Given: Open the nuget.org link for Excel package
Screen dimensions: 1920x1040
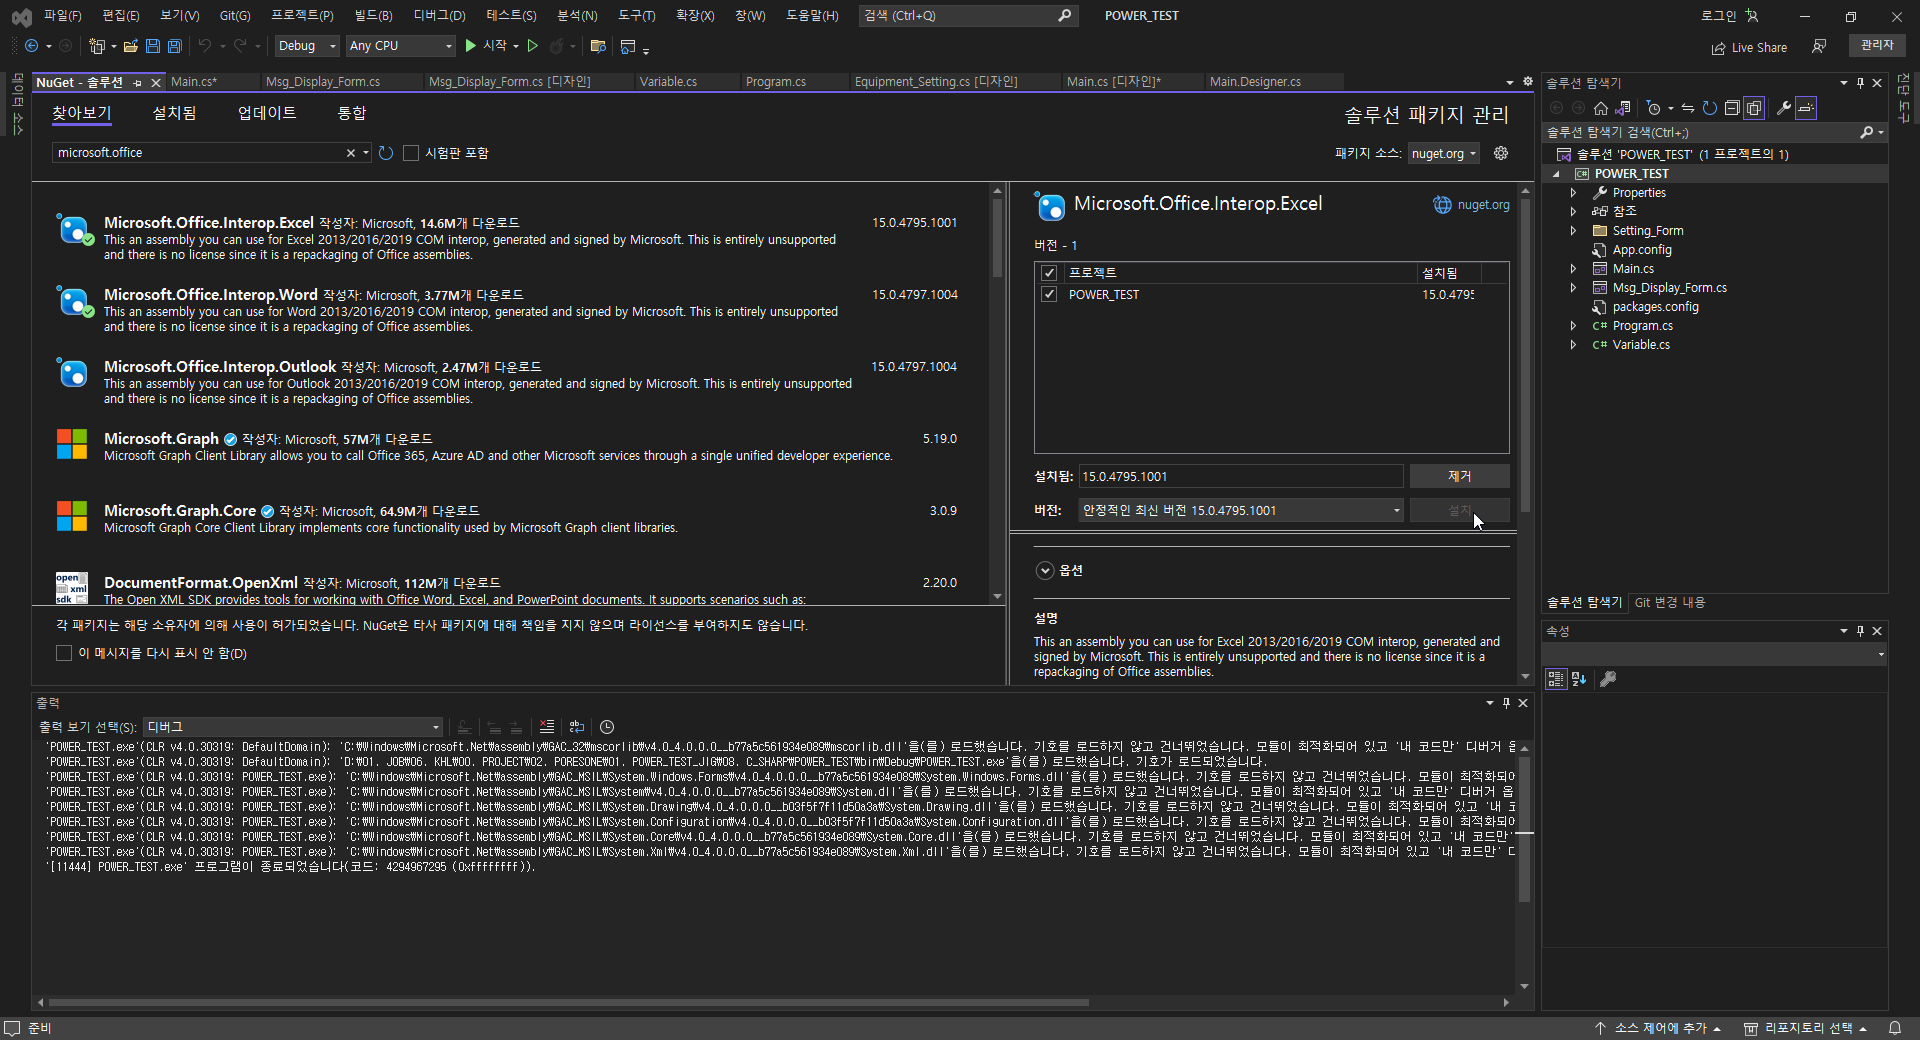Looking at the screenshot, I should pos(1472,204).
